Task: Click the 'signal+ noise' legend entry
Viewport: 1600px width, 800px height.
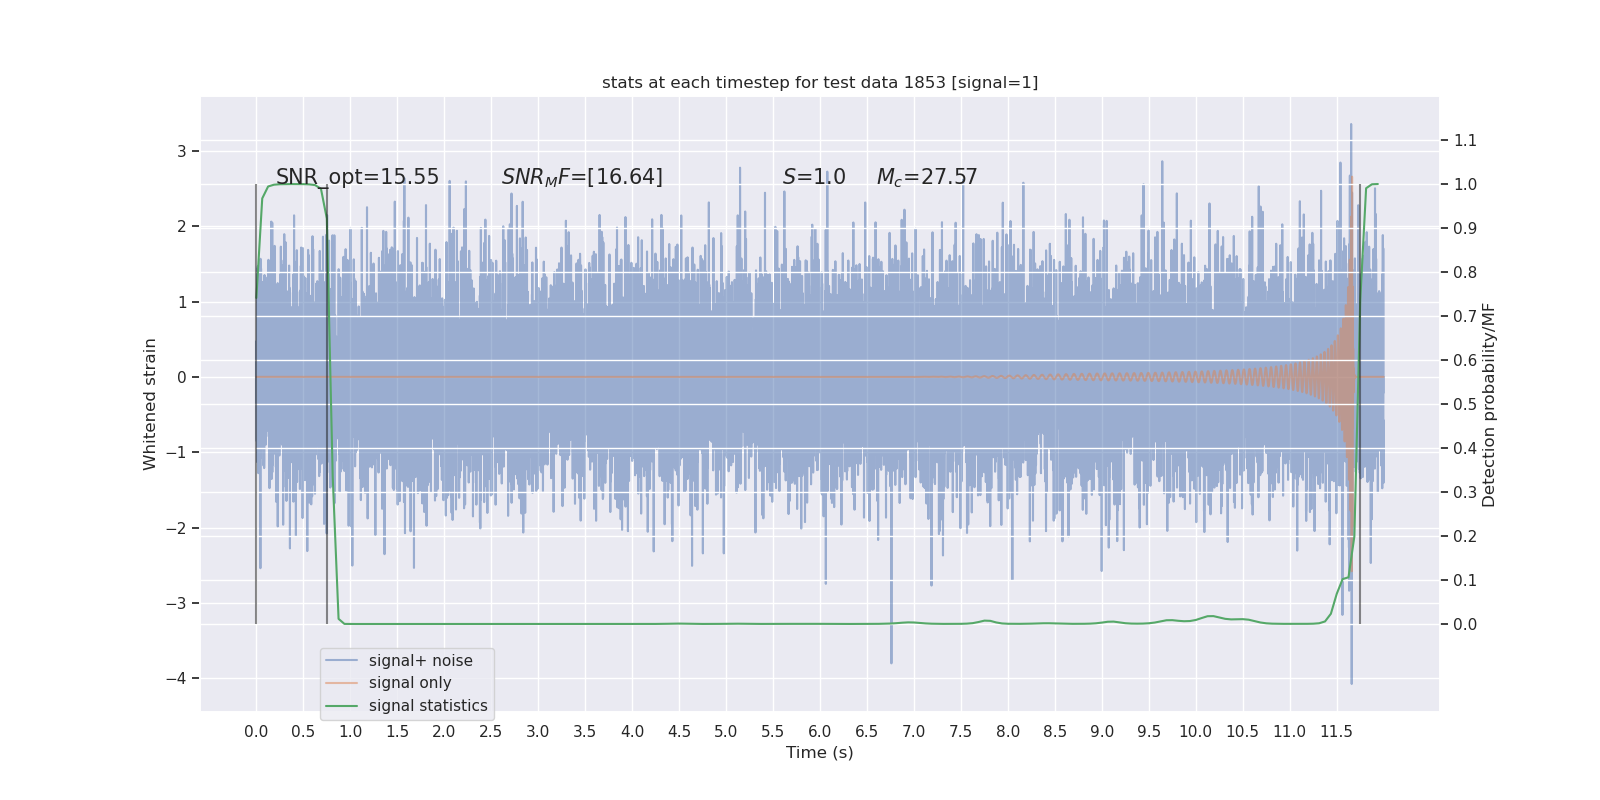Action: 420,661
